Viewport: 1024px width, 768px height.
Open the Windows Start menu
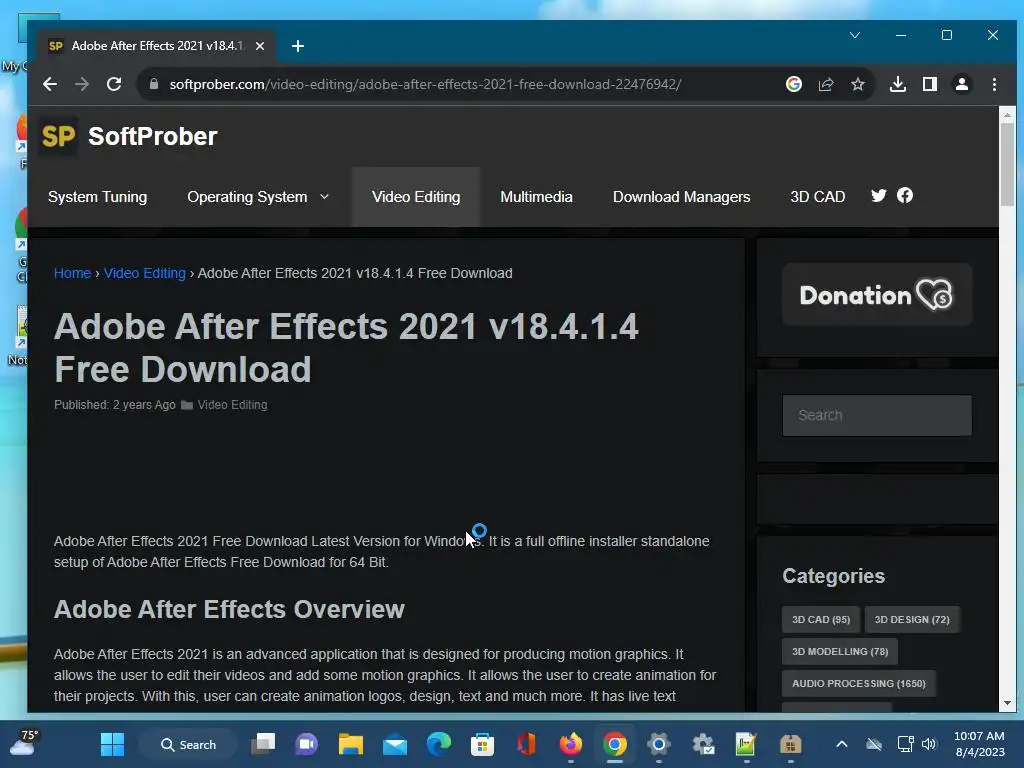pyautogui.click(x=112, y=744)
